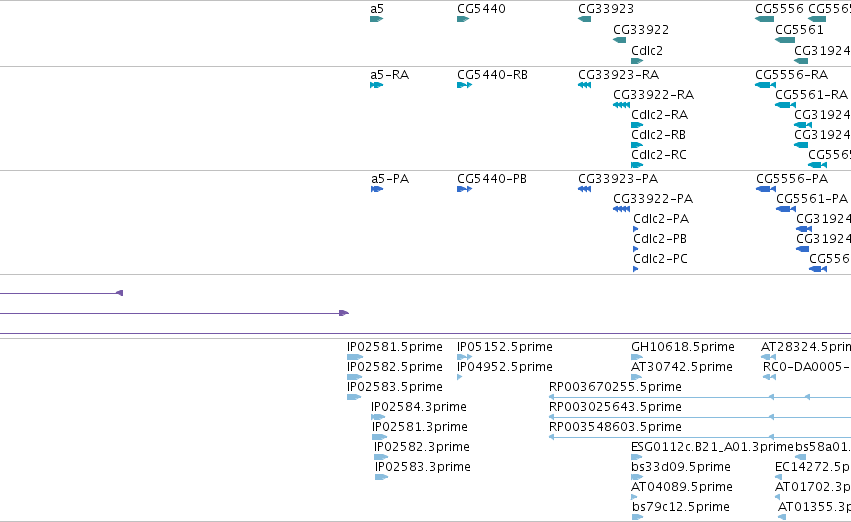
Task: Click the a5 gene label
Action: (x=377, y=9)
